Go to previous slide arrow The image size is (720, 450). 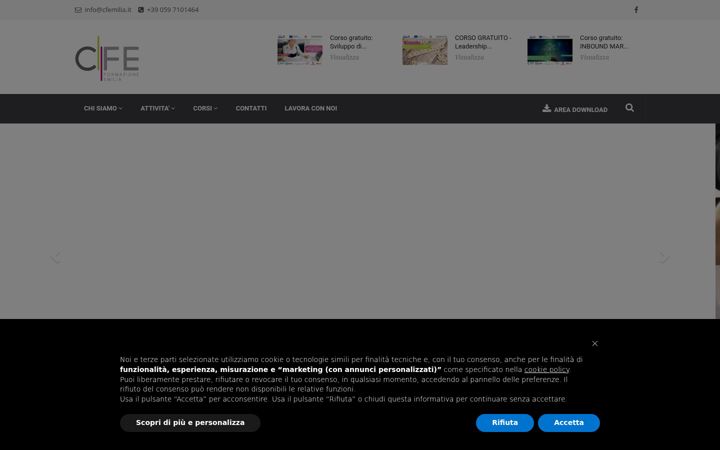[x=56, y=257]
